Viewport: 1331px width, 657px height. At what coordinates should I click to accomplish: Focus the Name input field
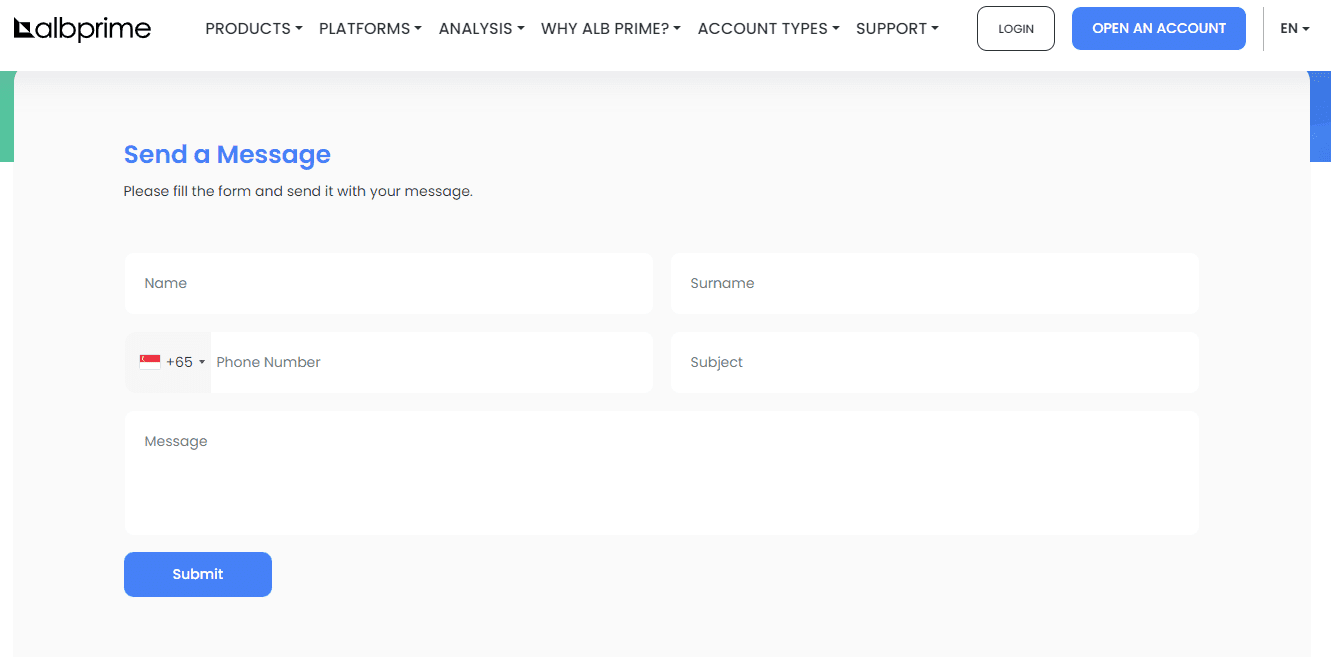point(388,283)
